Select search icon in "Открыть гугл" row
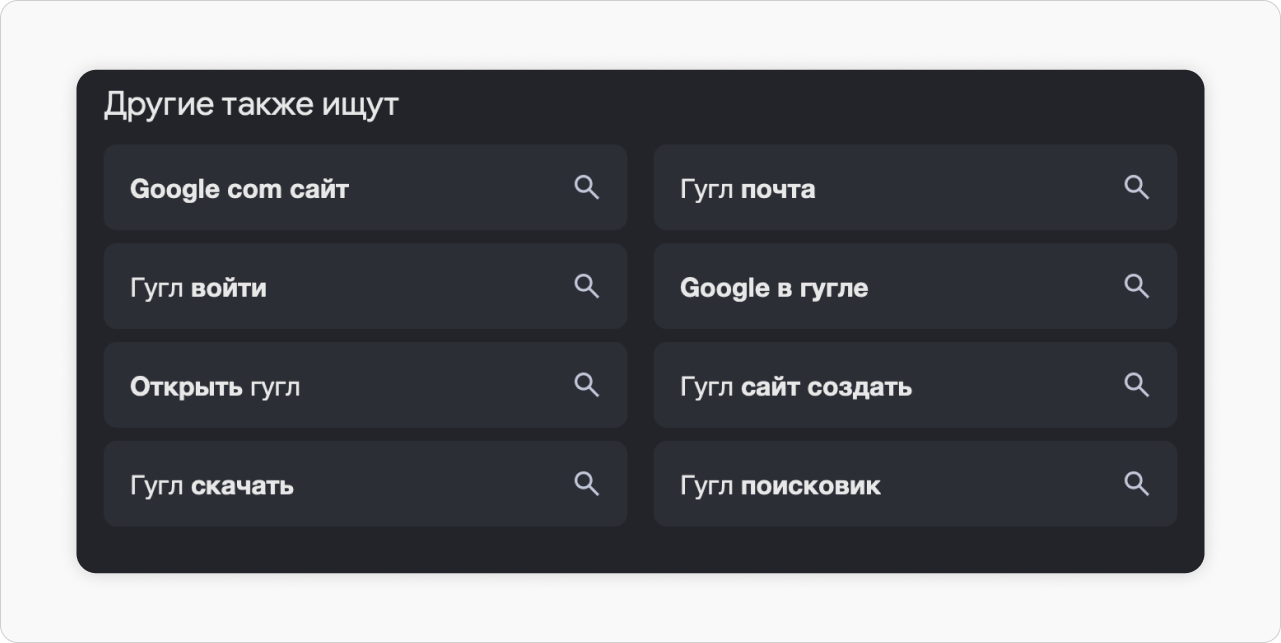Image resolution: width=1281 pixels, height=643 pixels. pos(587,385)
